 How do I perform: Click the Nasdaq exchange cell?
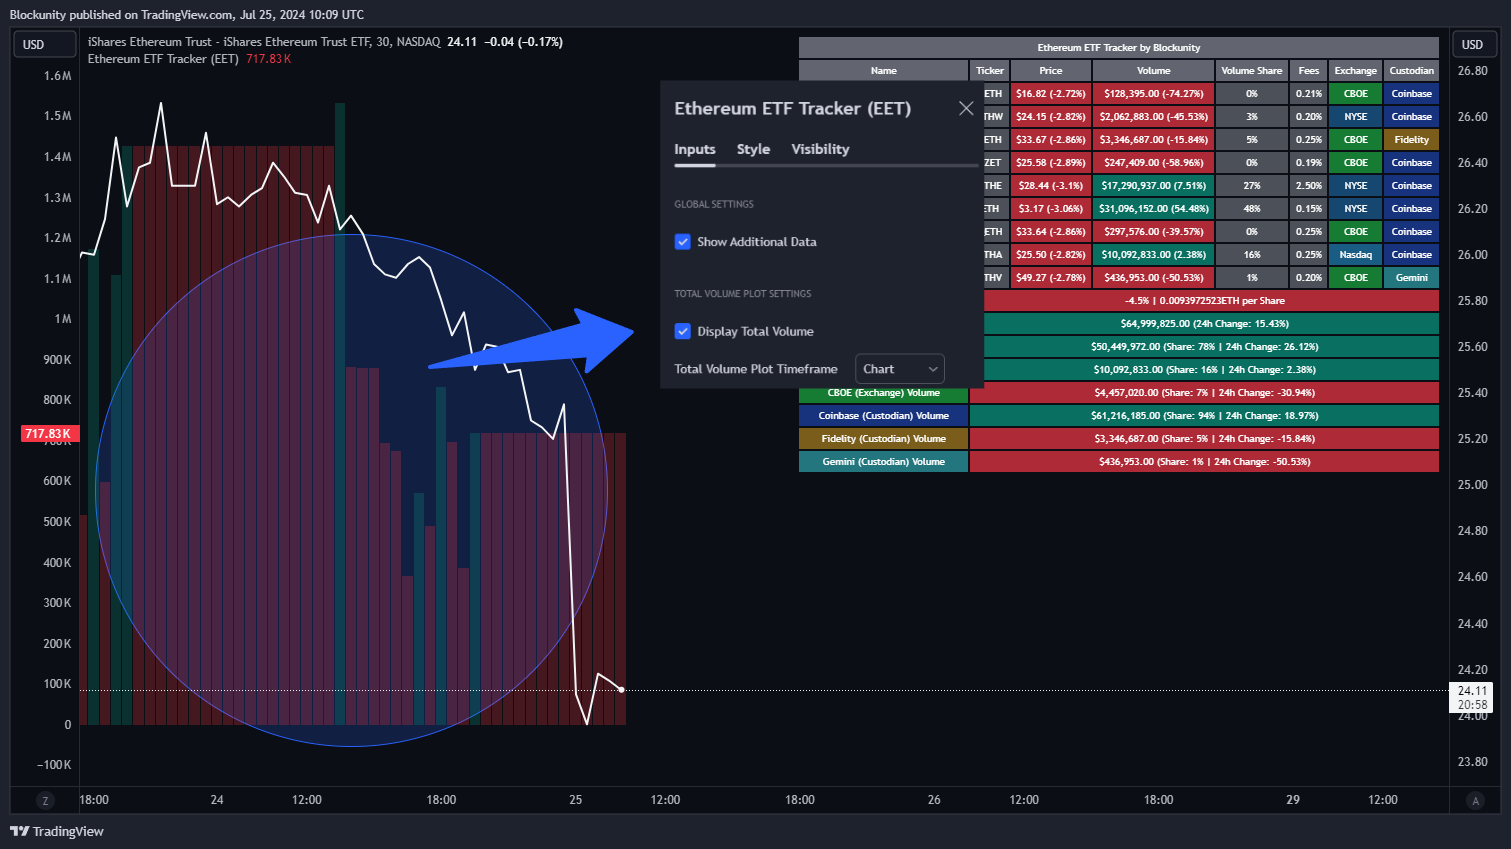pos(1356,254)
